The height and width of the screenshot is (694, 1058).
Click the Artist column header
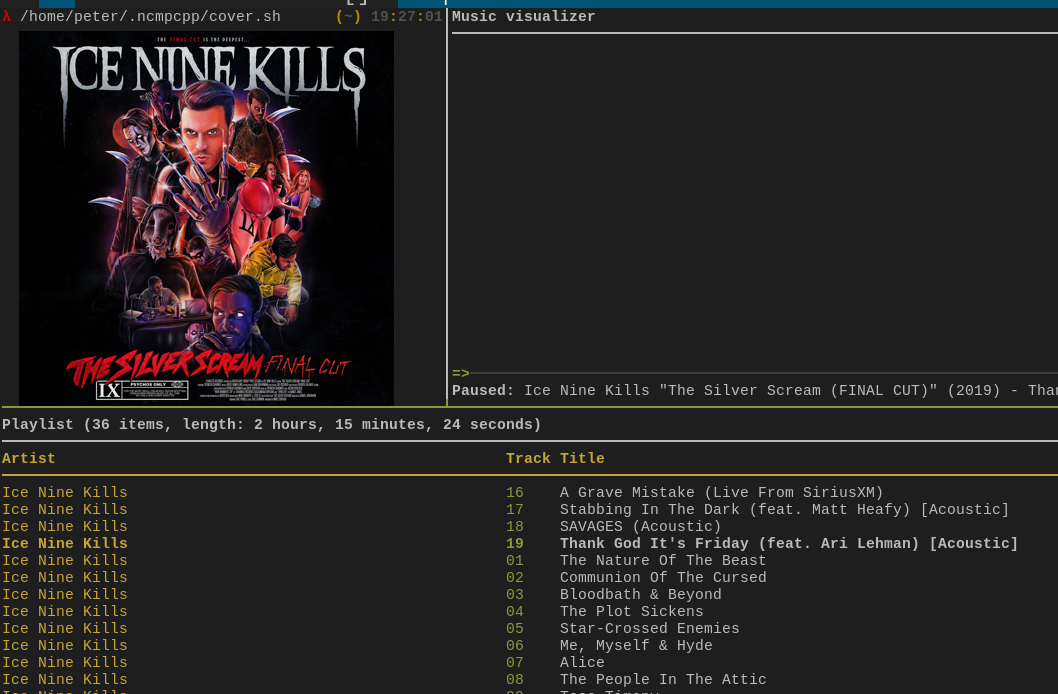pos(28,459)
